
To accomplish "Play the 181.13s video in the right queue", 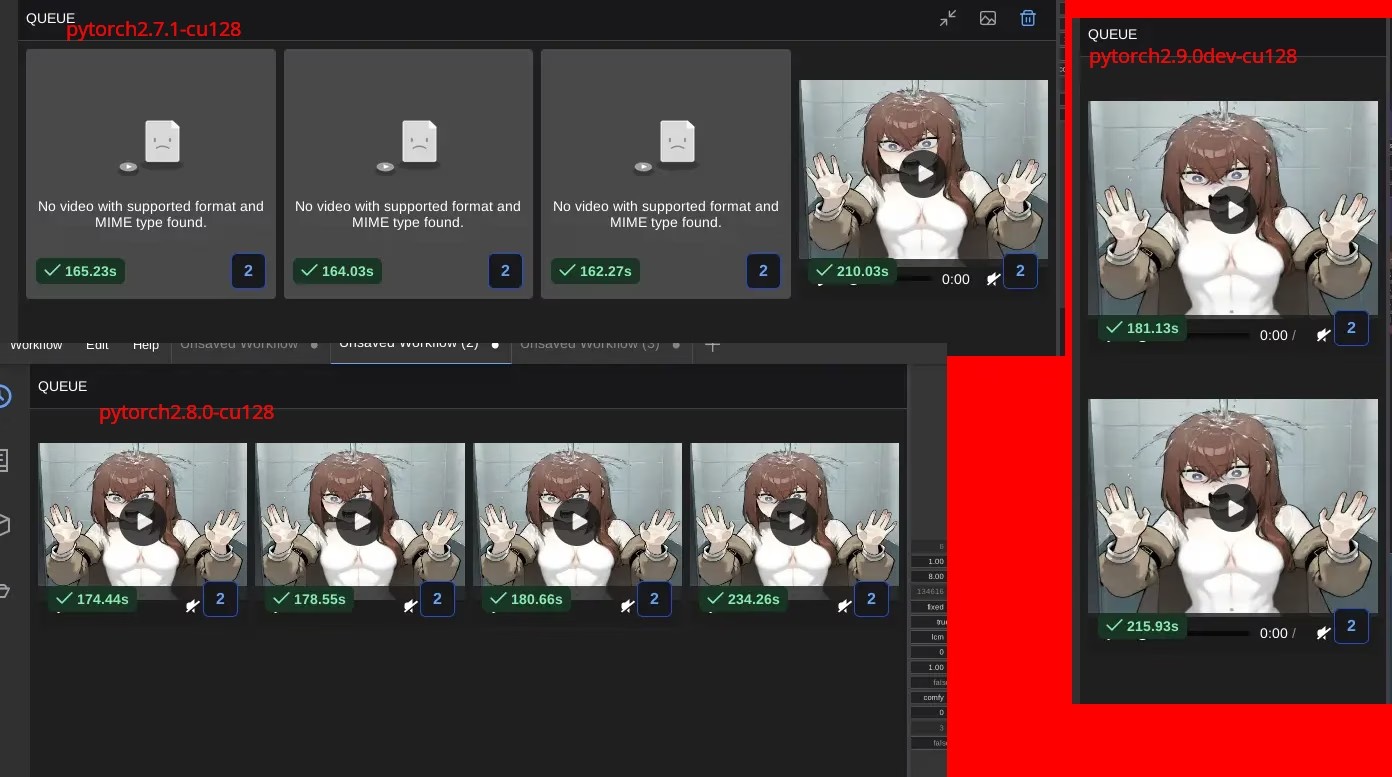I will [x=1233, y=210].
